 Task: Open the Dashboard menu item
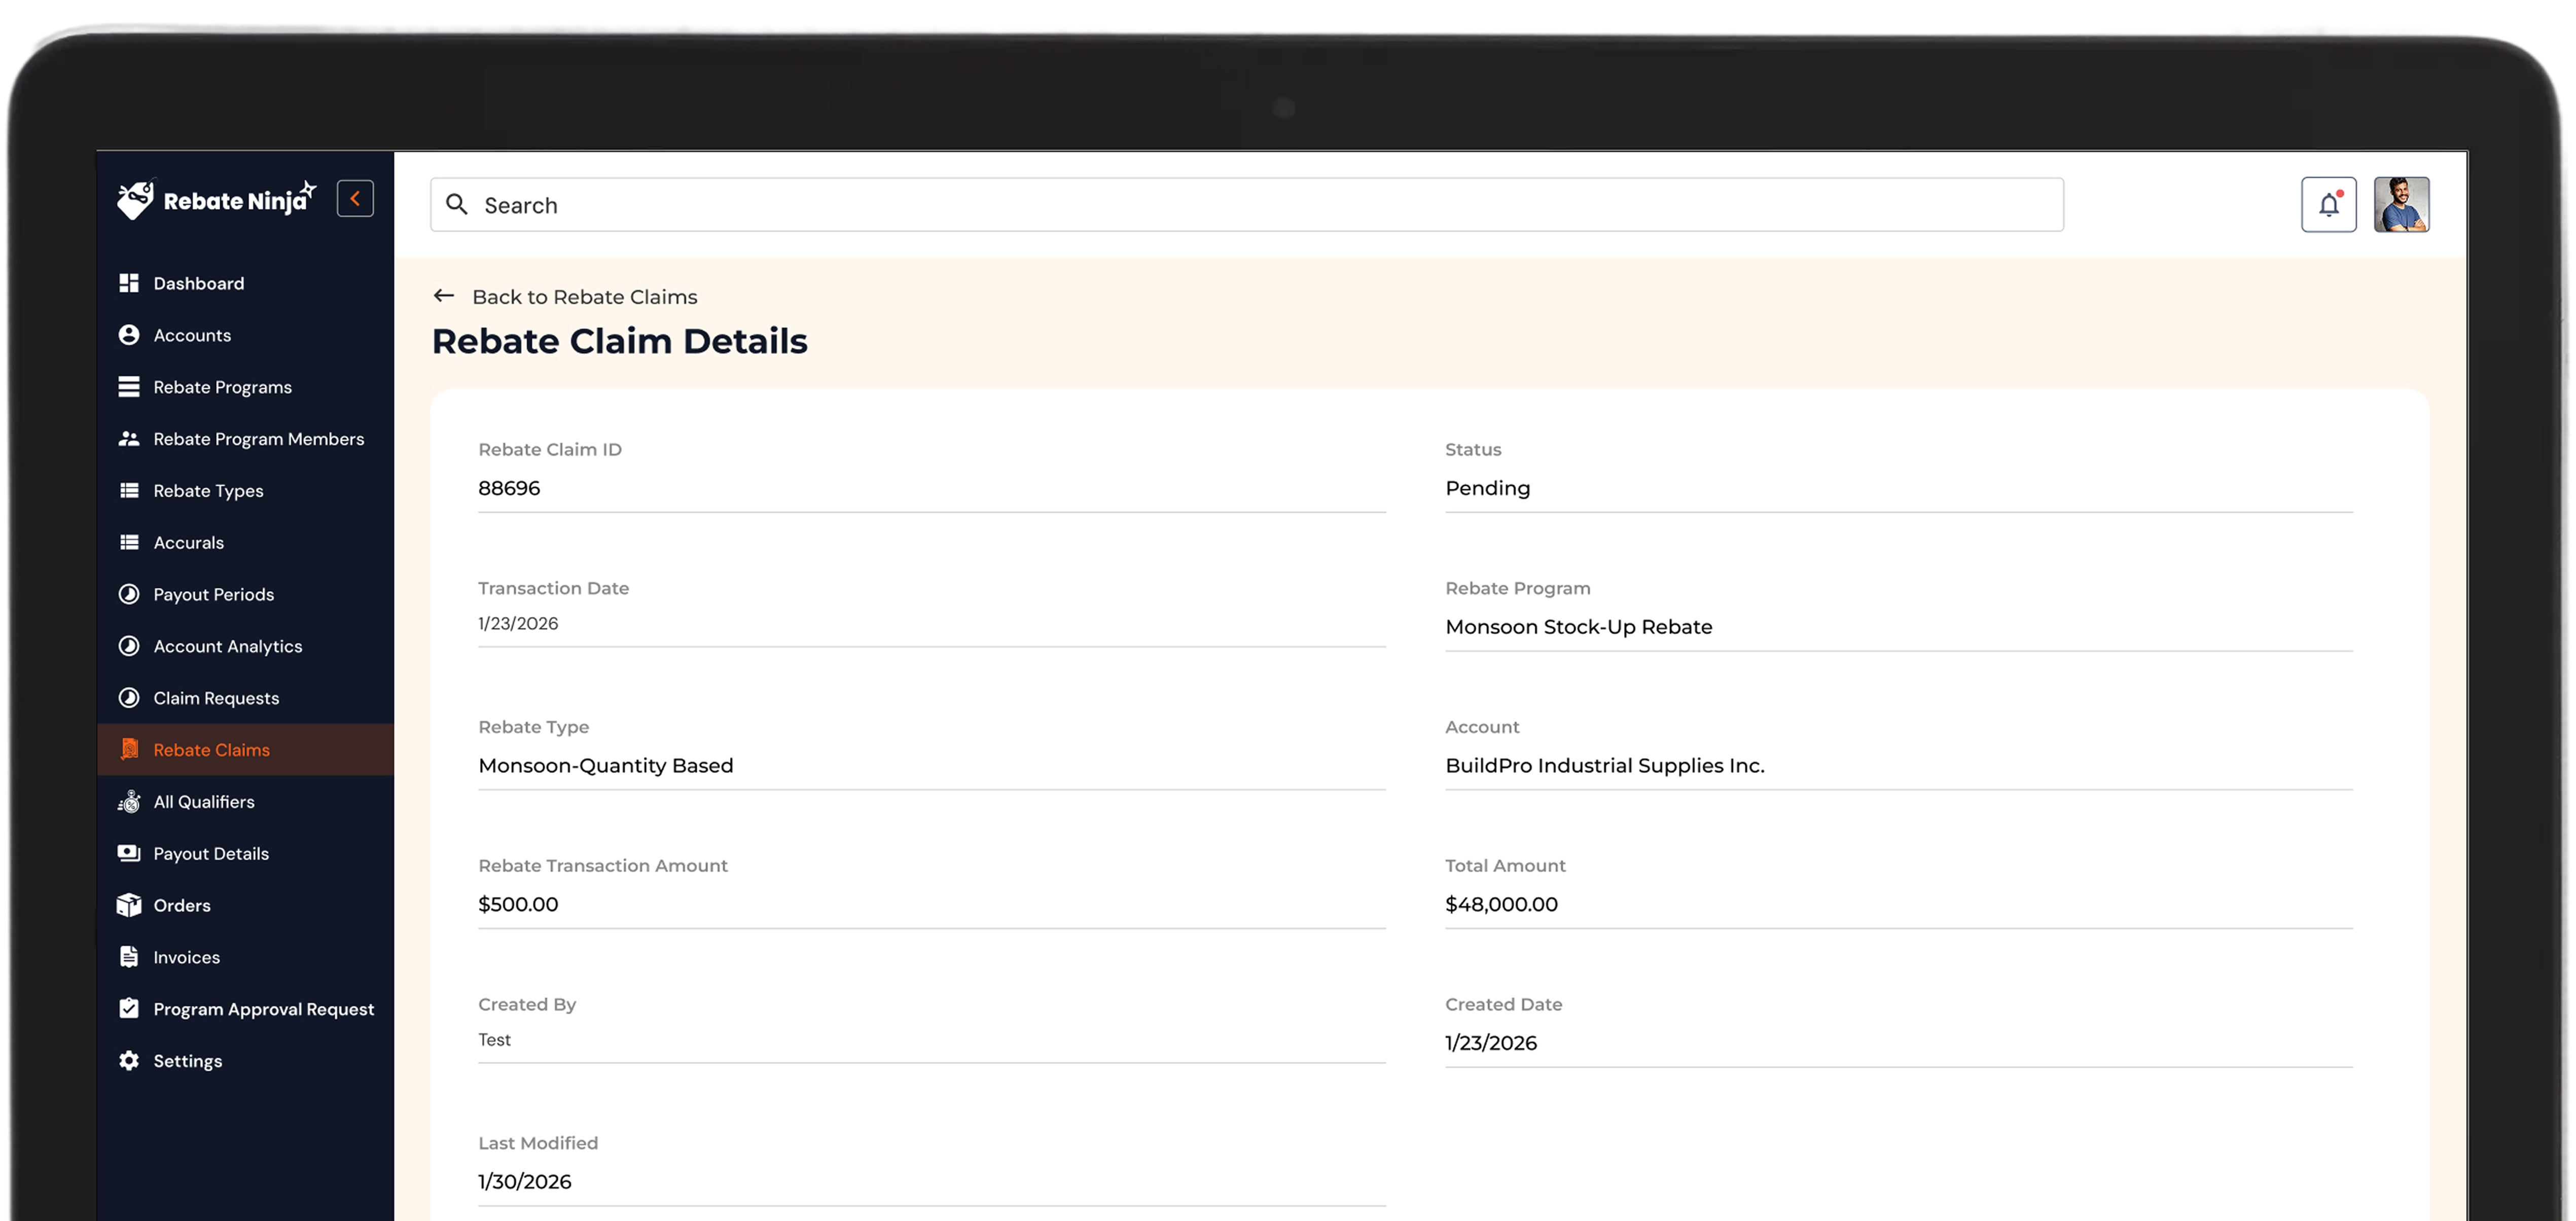pyautogui.click(x=246, y=283)
